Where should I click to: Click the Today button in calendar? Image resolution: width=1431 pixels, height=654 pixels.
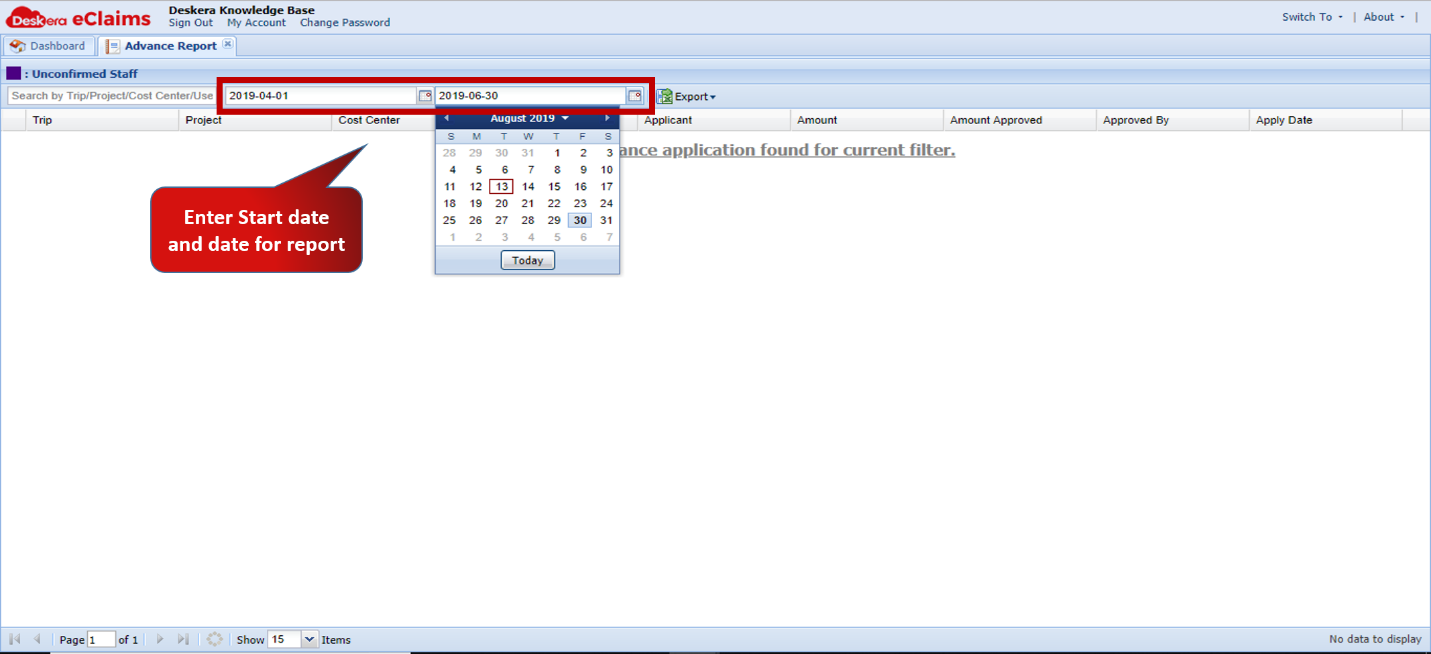527,260
